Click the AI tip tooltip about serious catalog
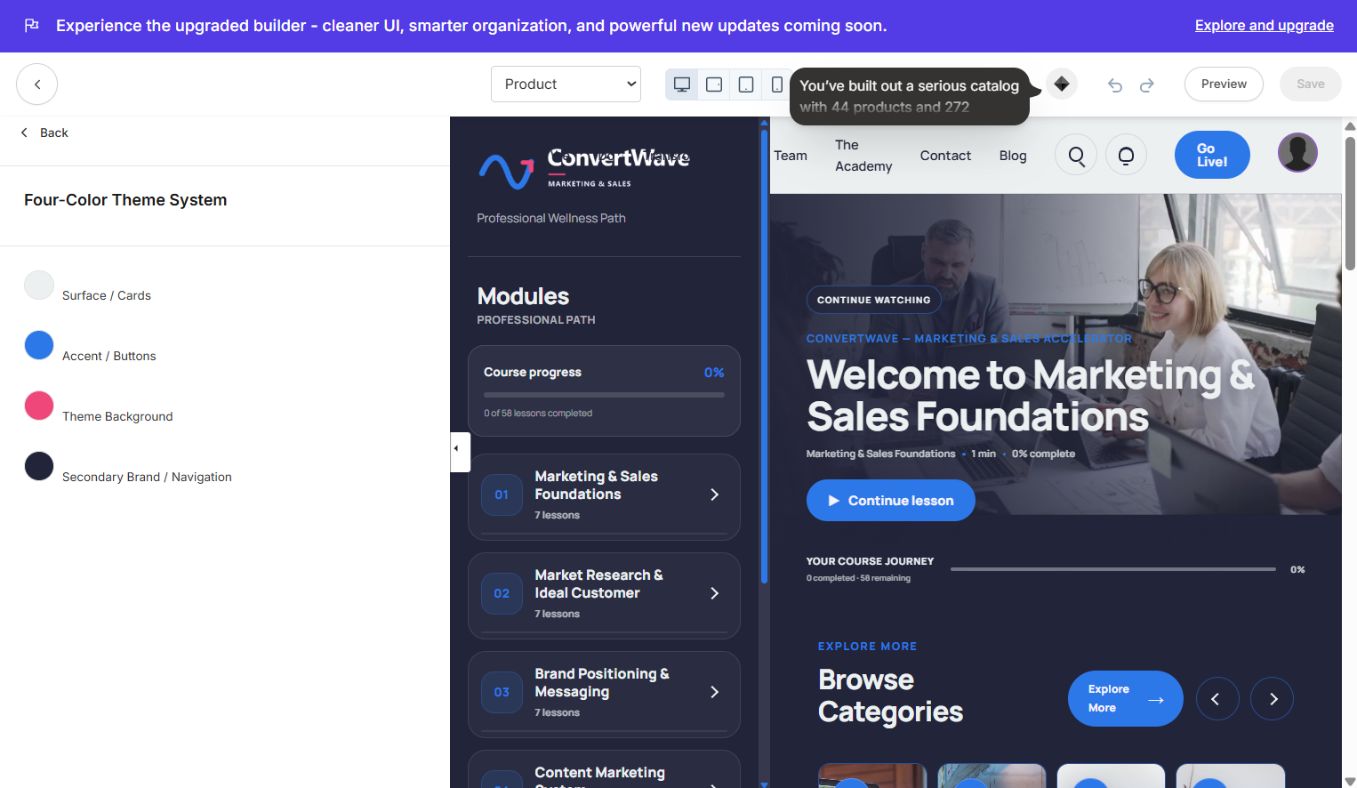 tap(909, 96)
